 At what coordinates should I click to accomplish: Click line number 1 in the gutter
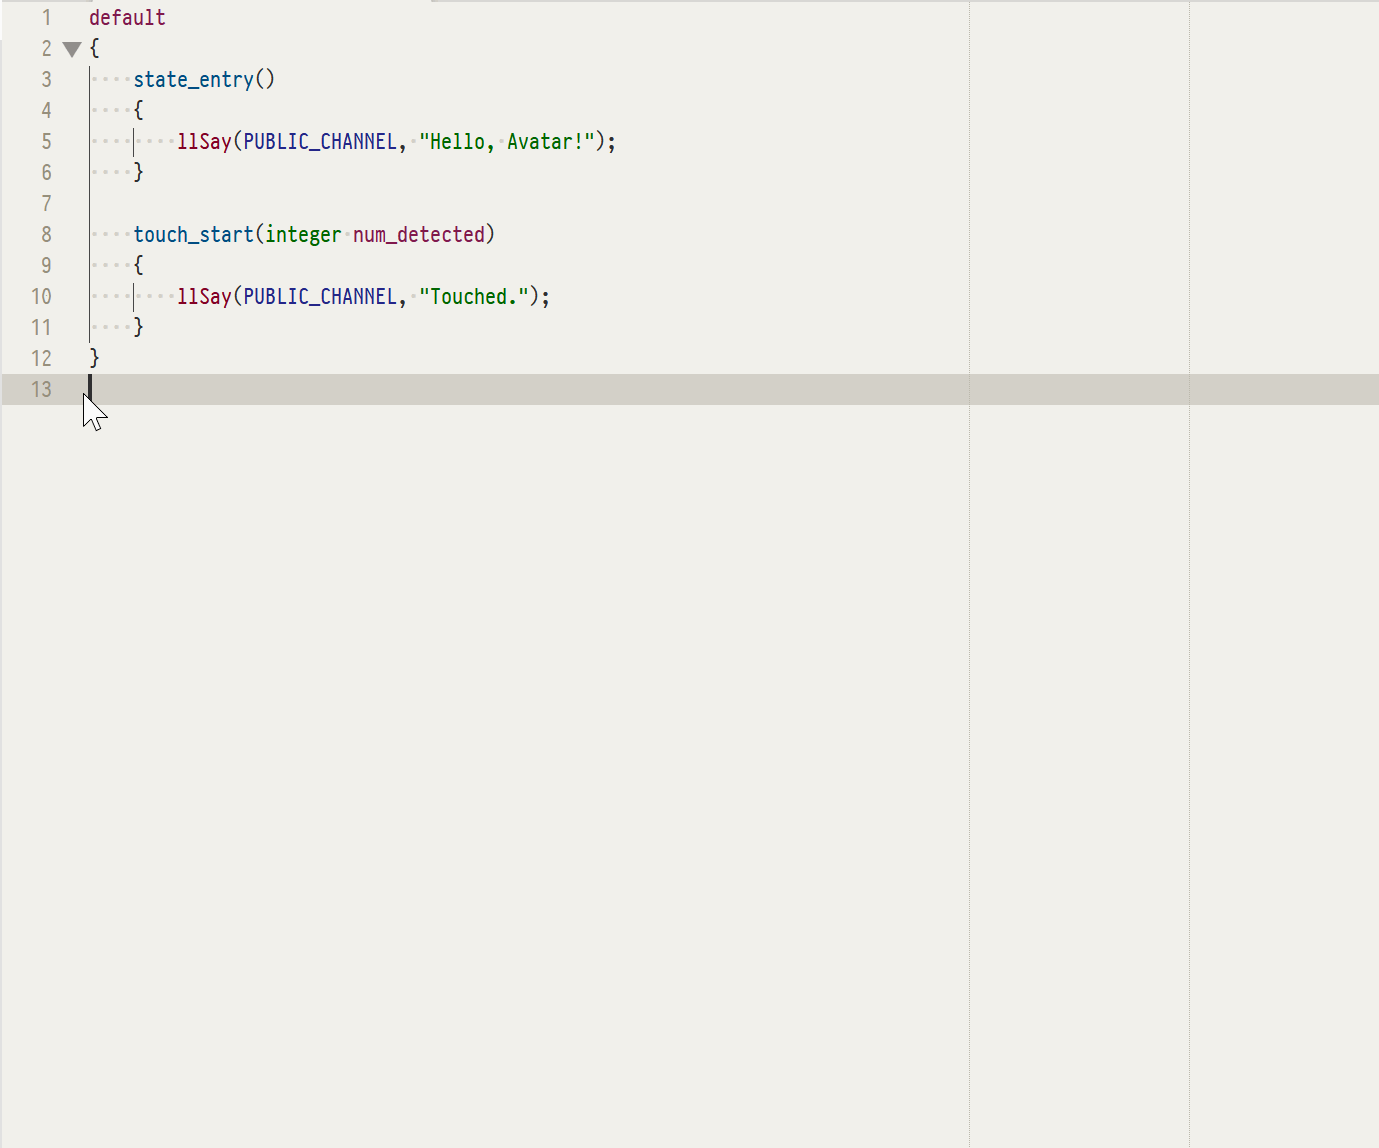pos(46,18)
